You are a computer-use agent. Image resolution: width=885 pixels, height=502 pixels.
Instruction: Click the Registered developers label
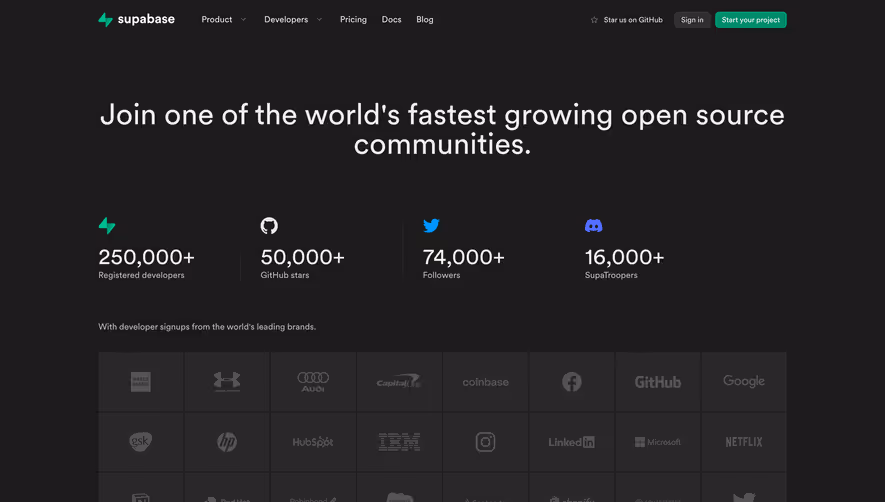tap(141, 275)
